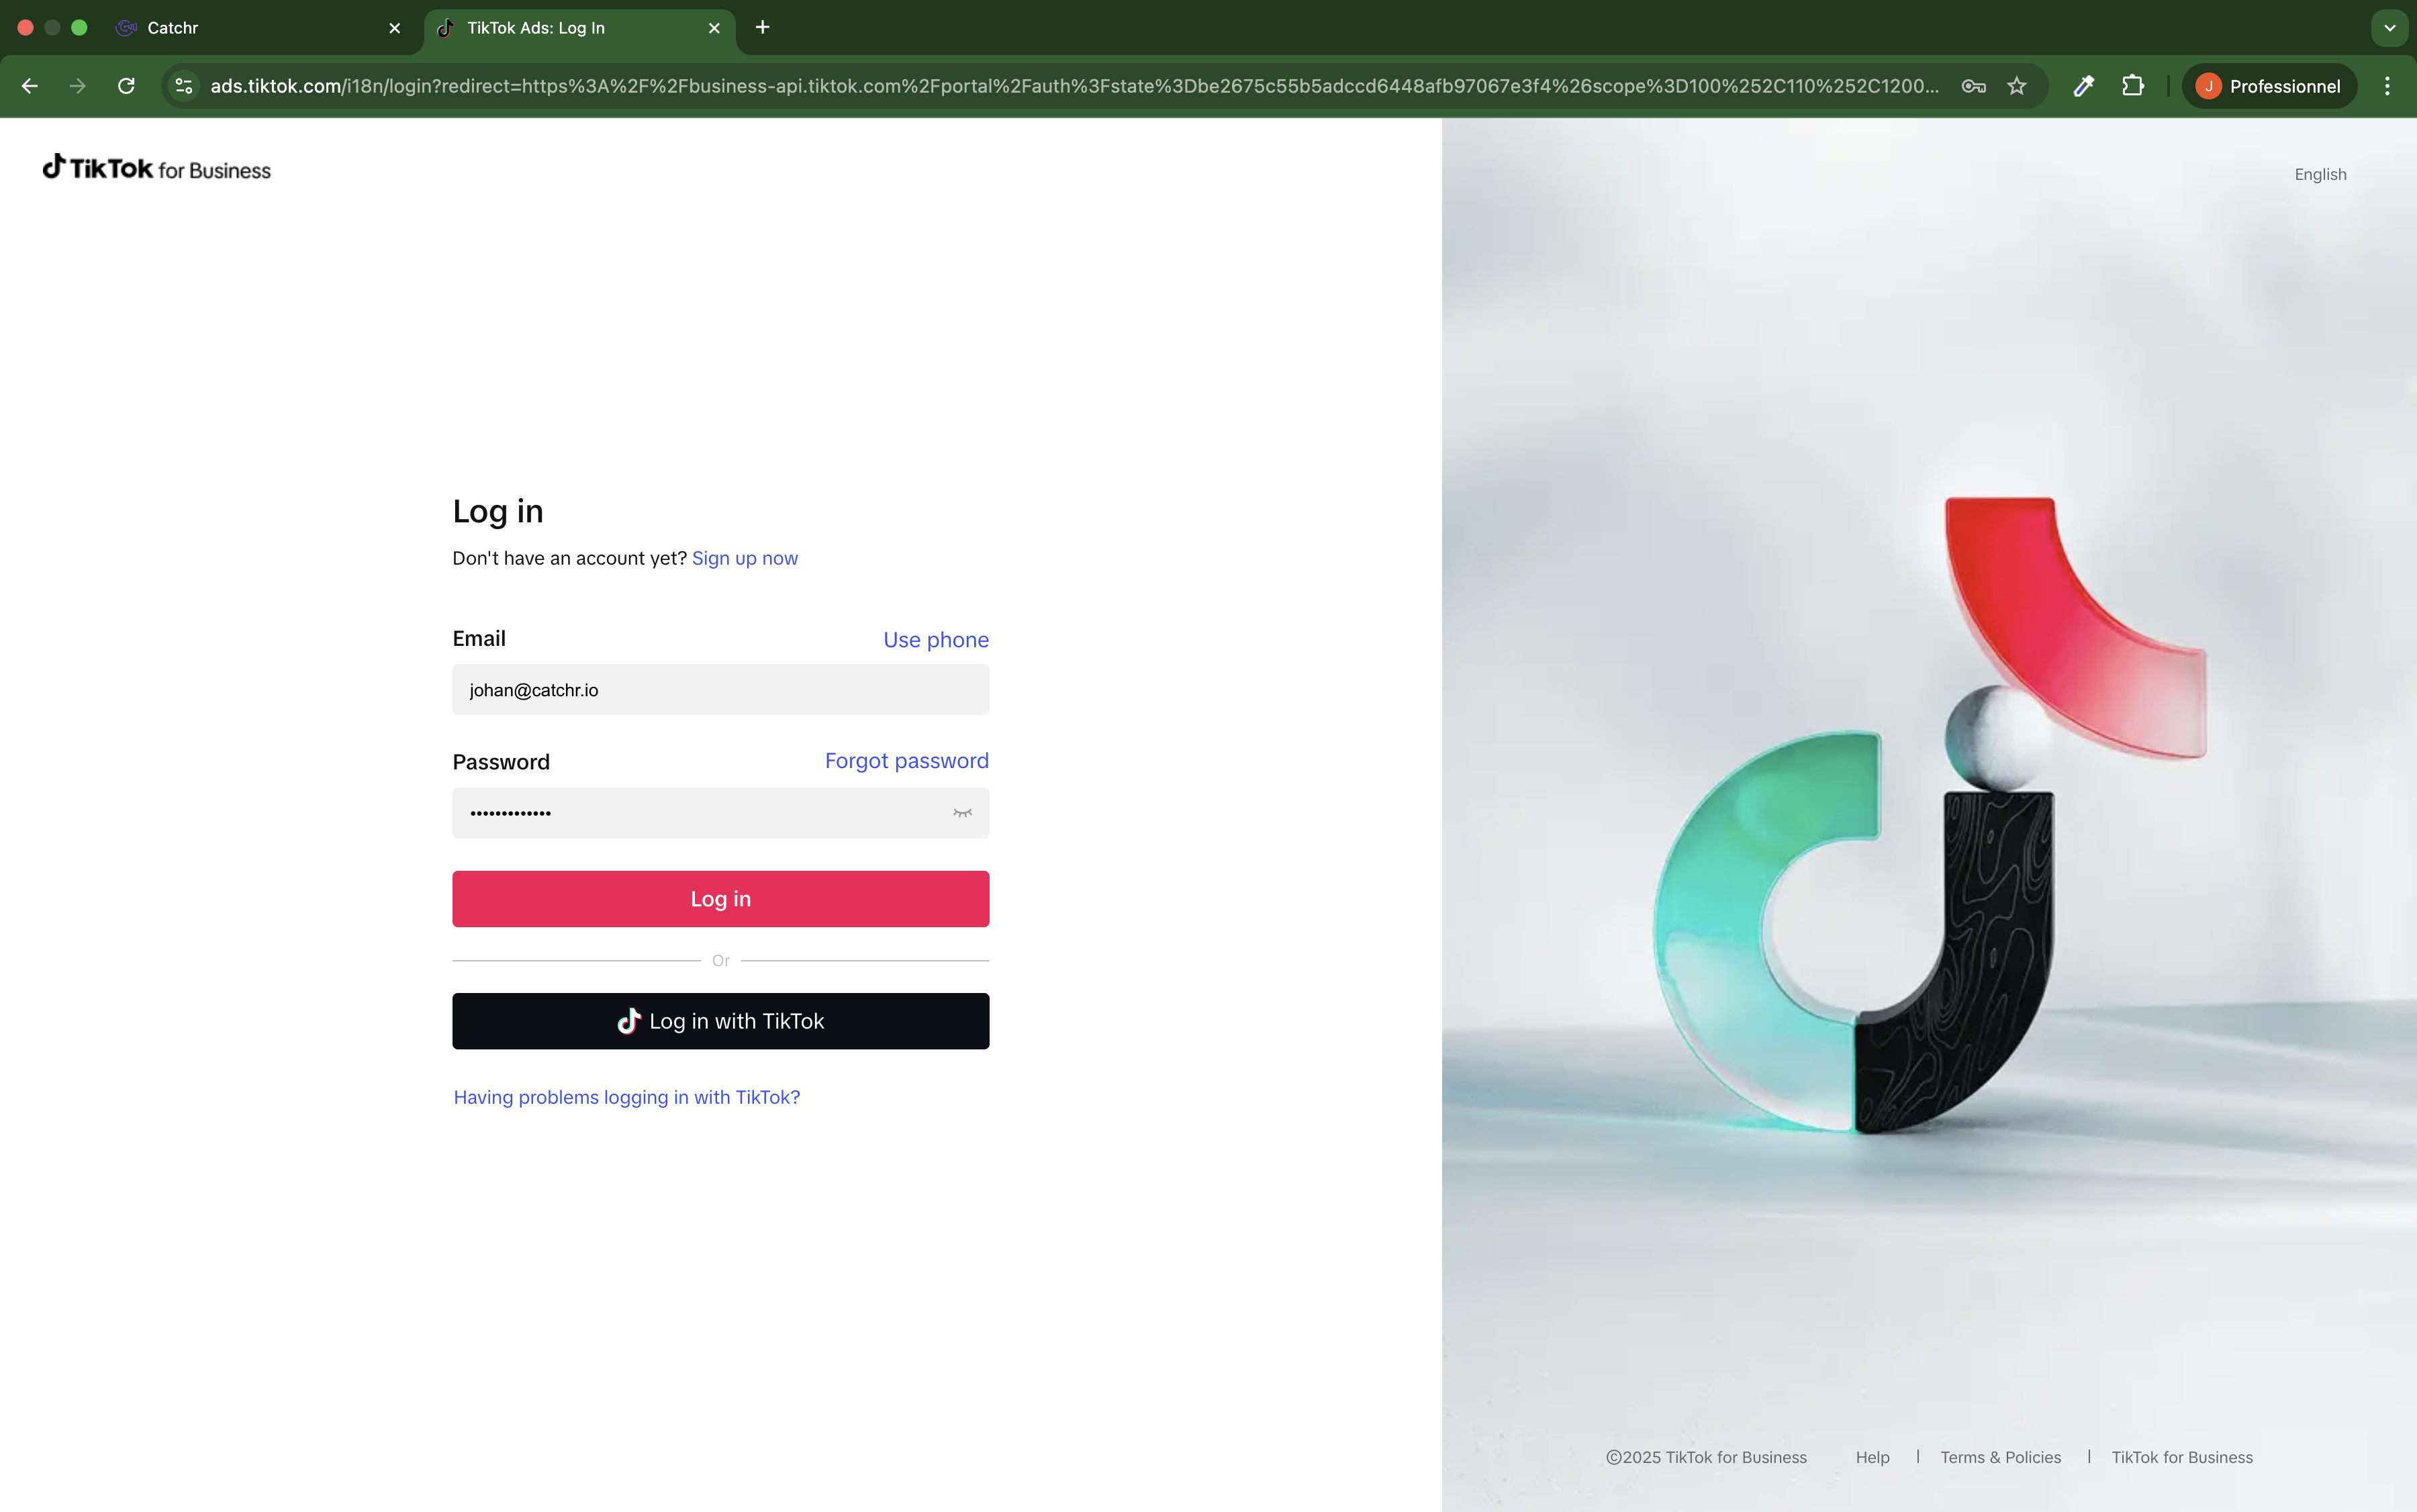The width and height of the screenshot is (2417, 1512).
Task: Open the Professionnel profile menu
Action: click(2268, 86)
